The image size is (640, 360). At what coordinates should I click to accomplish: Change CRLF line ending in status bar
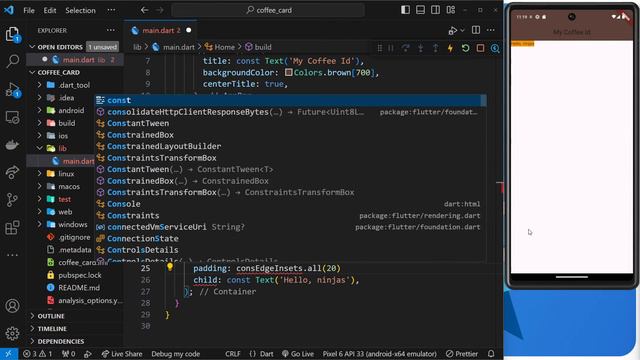[x=233, y=353]
